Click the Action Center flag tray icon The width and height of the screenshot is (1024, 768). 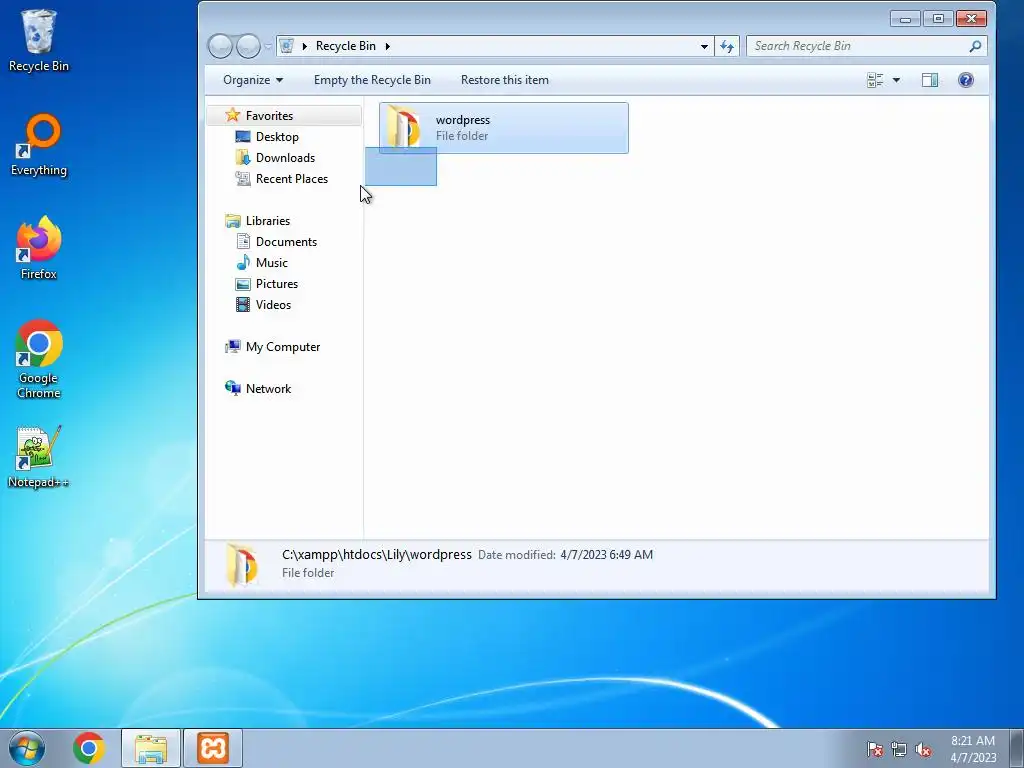click(874, 749)
